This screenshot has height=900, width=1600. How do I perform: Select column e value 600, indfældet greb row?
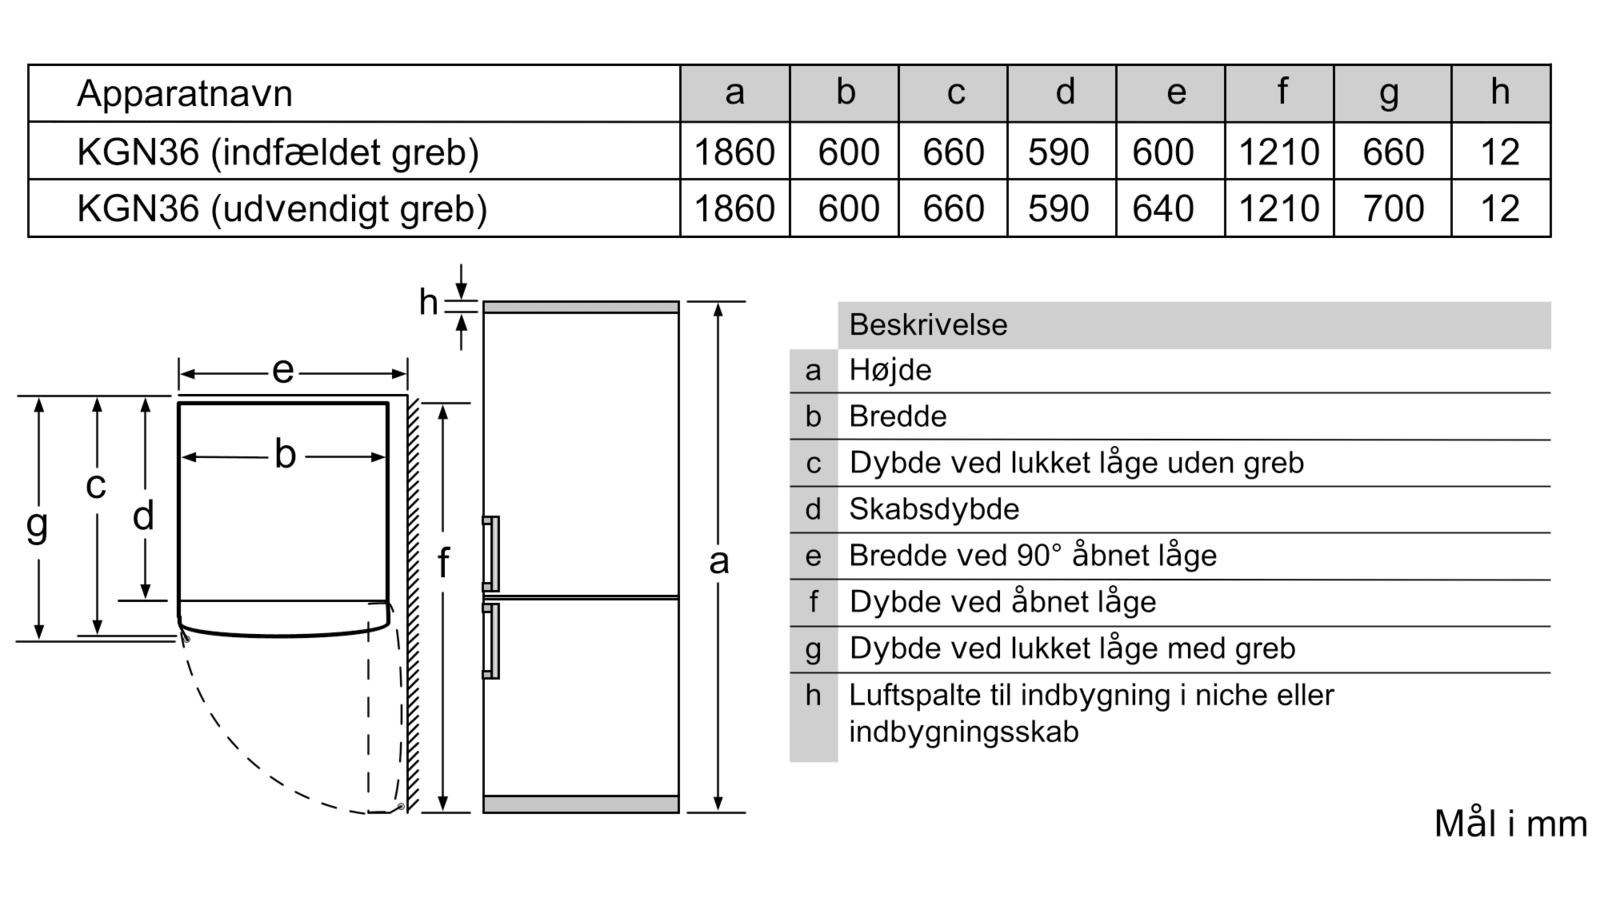(x=1163, y=152)
